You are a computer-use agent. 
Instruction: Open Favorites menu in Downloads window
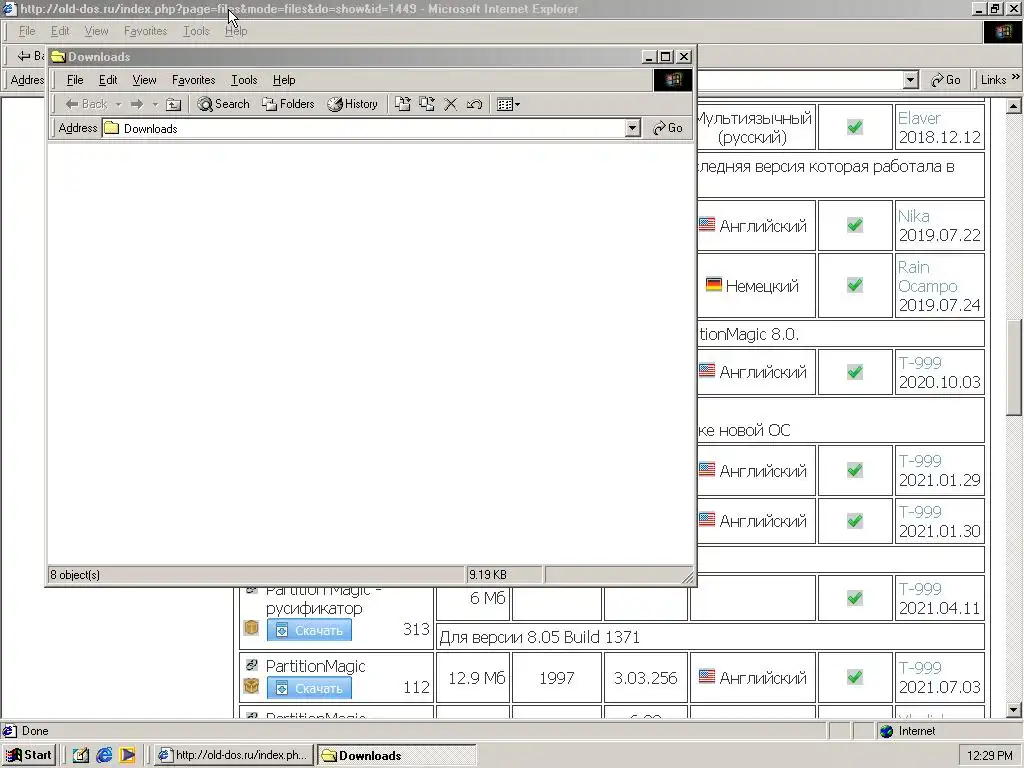point(193,80)
